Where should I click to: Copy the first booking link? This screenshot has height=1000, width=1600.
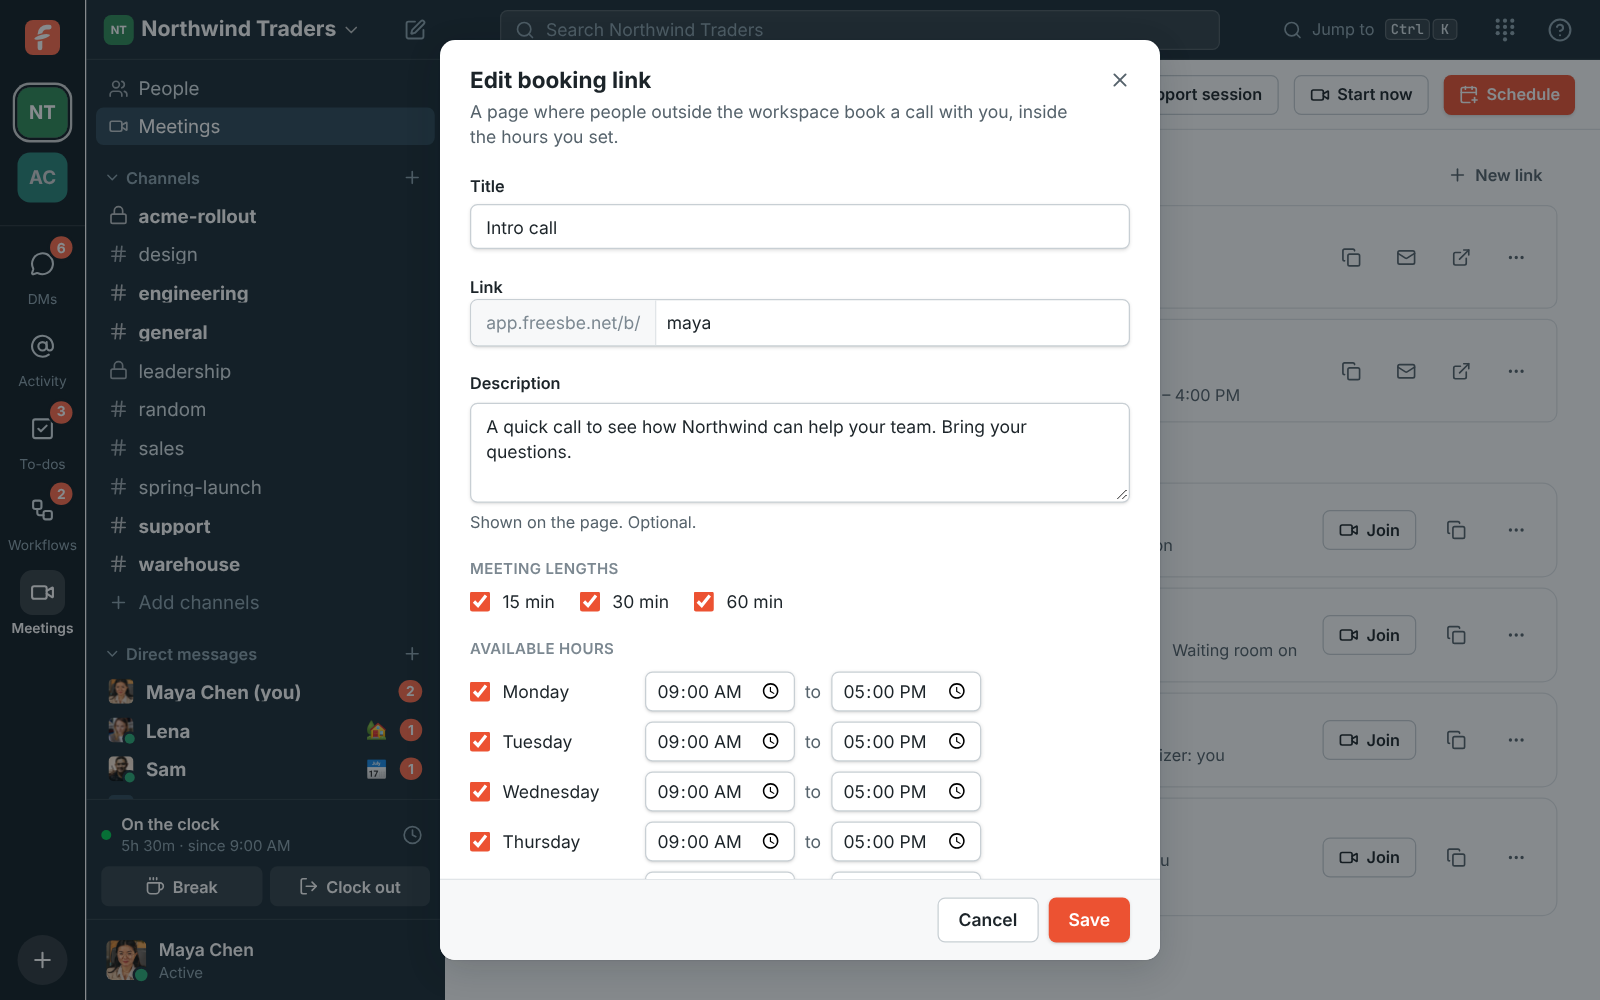pos(1351,257)
